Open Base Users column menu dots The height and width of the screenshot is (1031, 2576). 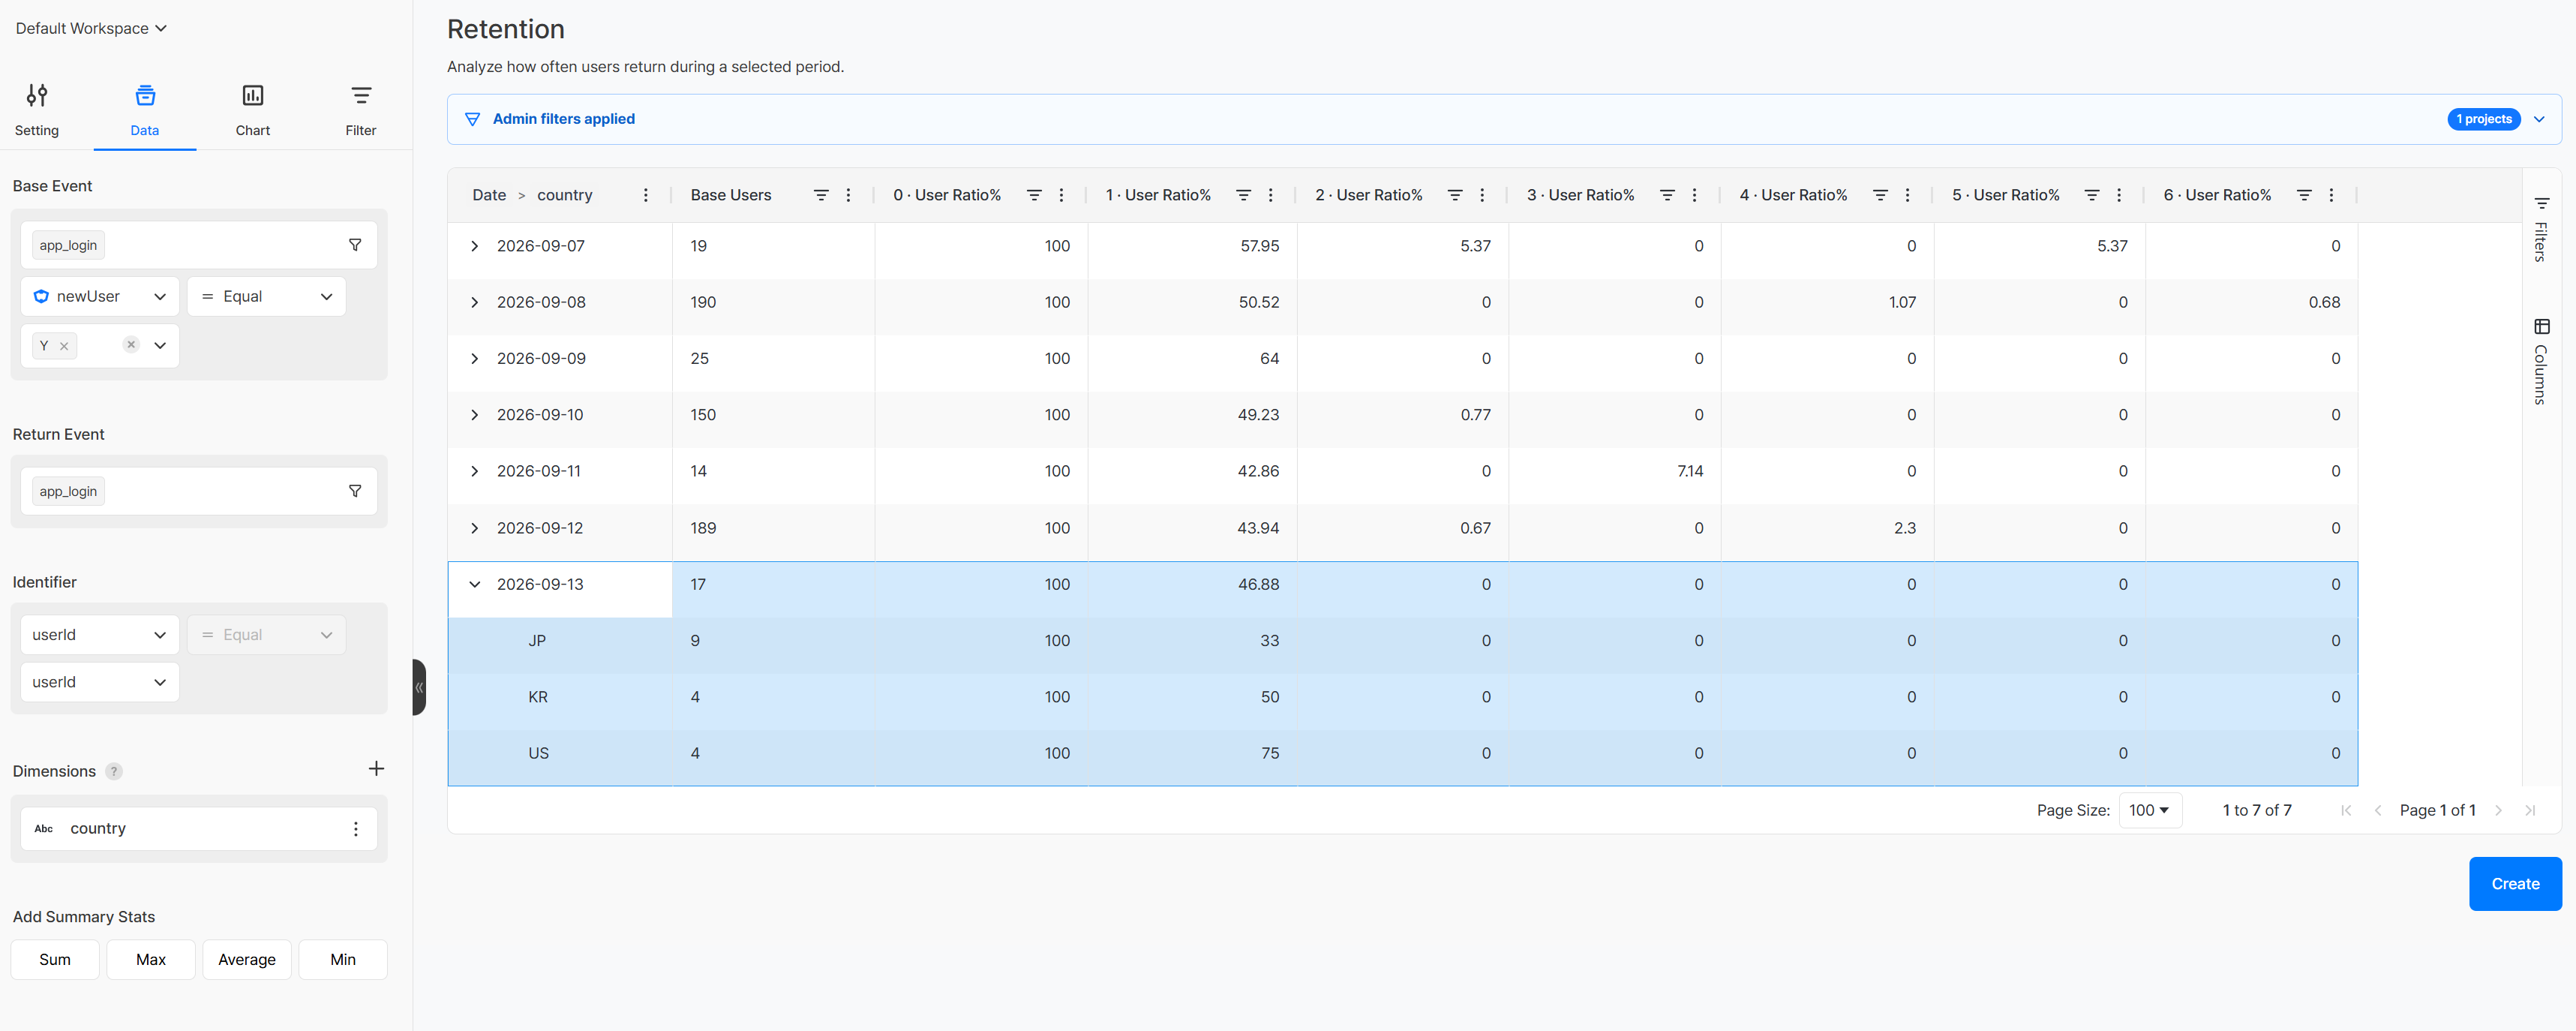click(848, 195)
